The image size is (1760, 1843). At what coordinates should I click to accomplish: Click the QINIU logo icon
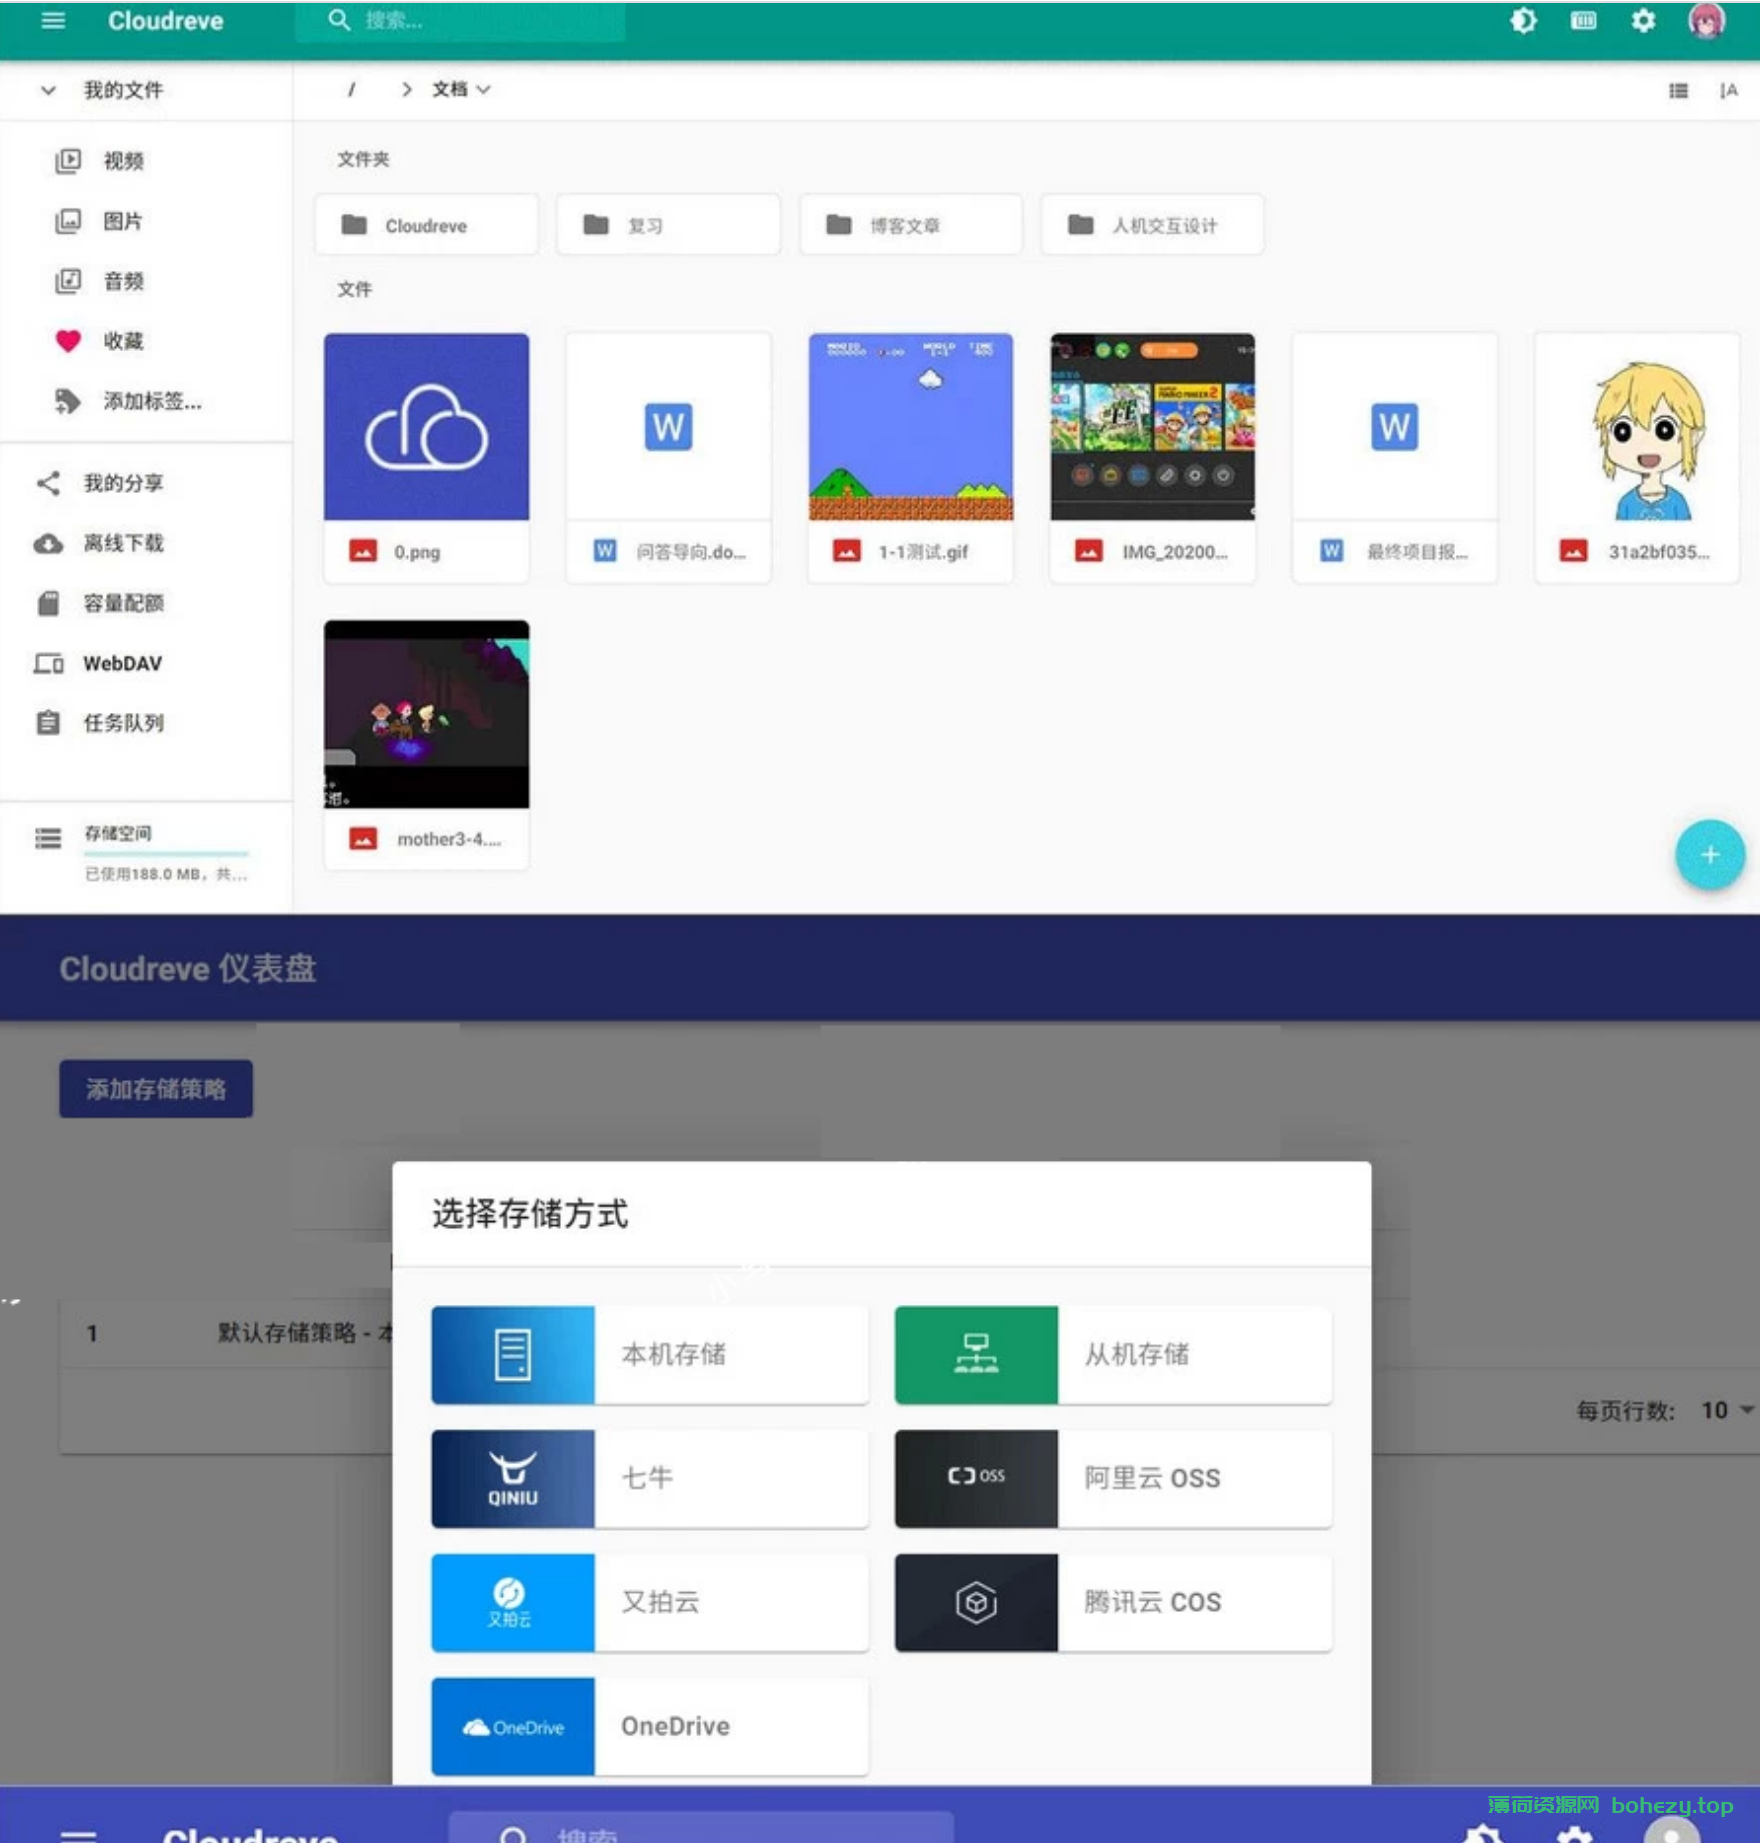[x=513, y=1479]
